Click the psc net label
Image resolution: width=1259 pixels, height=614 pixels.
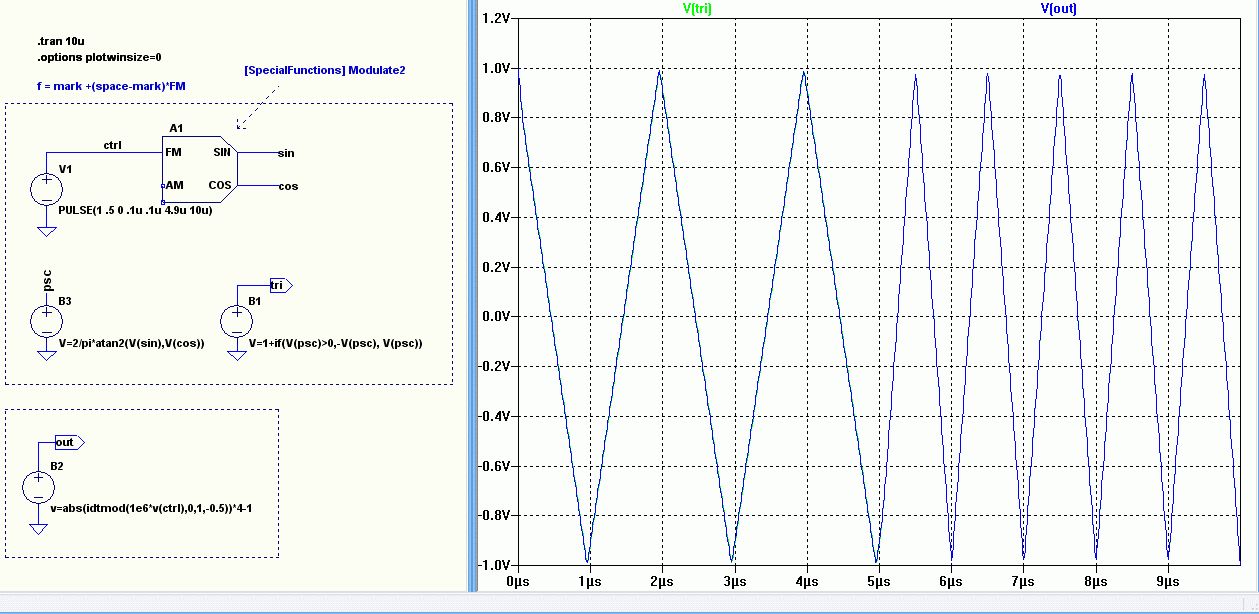pos(46,280)
